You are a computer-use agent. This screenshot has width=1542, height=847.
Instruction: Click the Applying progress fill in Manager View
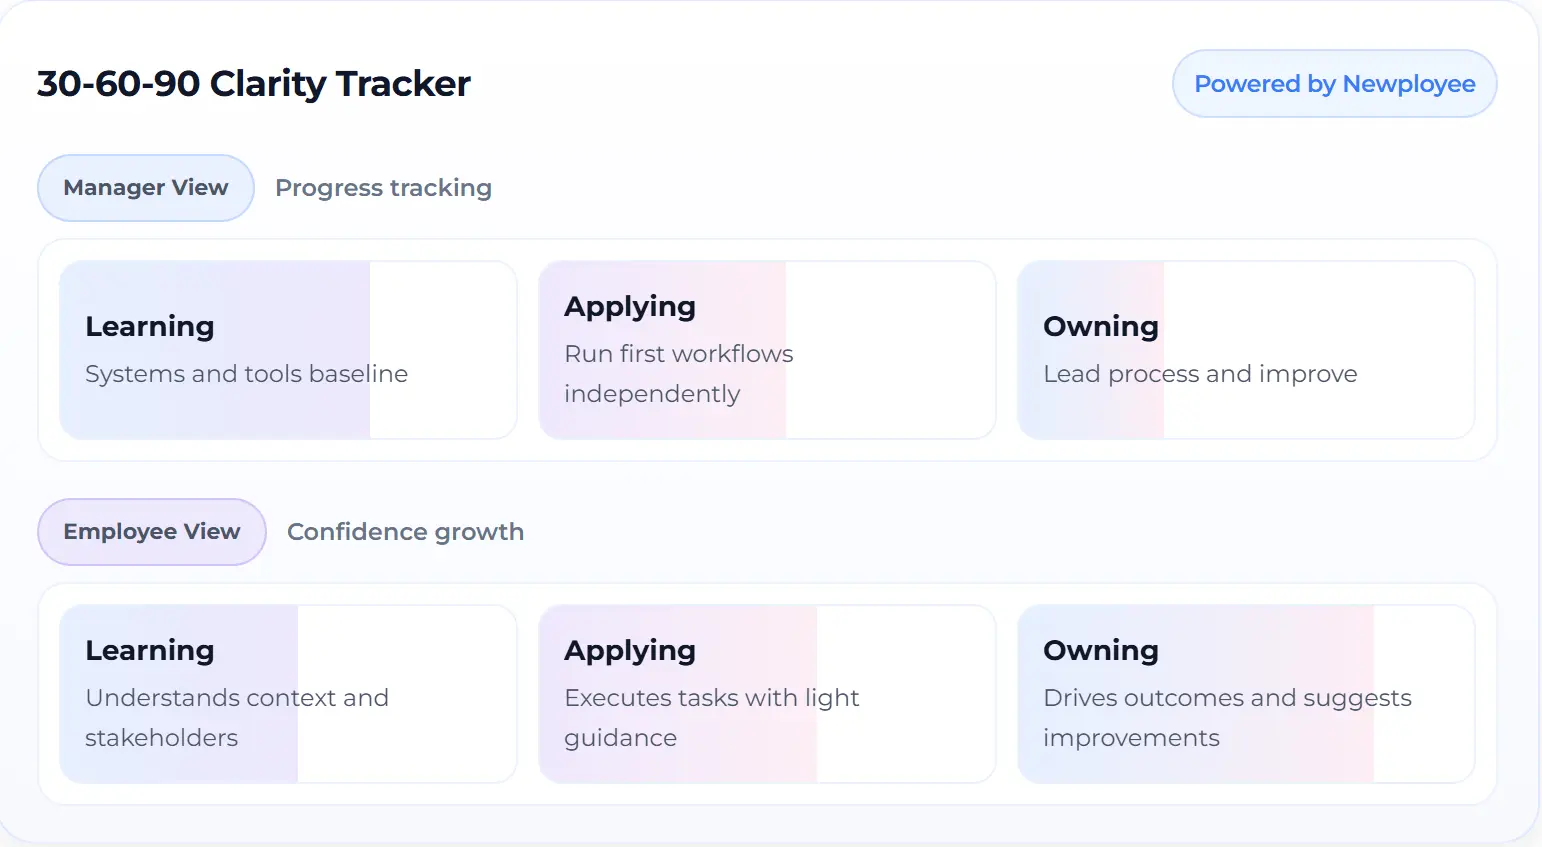(660, 350)
